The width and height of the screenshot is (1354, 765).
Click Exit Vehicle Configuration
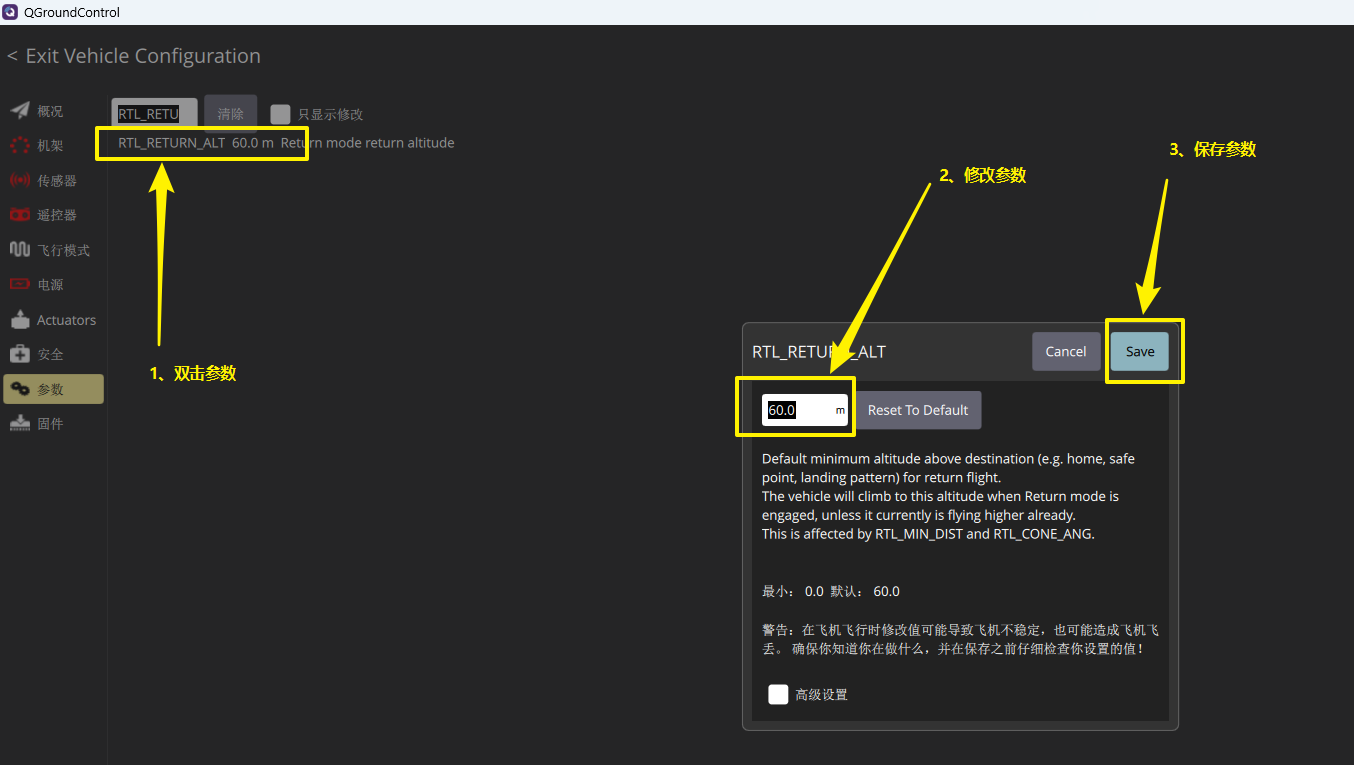pyautogui.click(x=134, y=56)
